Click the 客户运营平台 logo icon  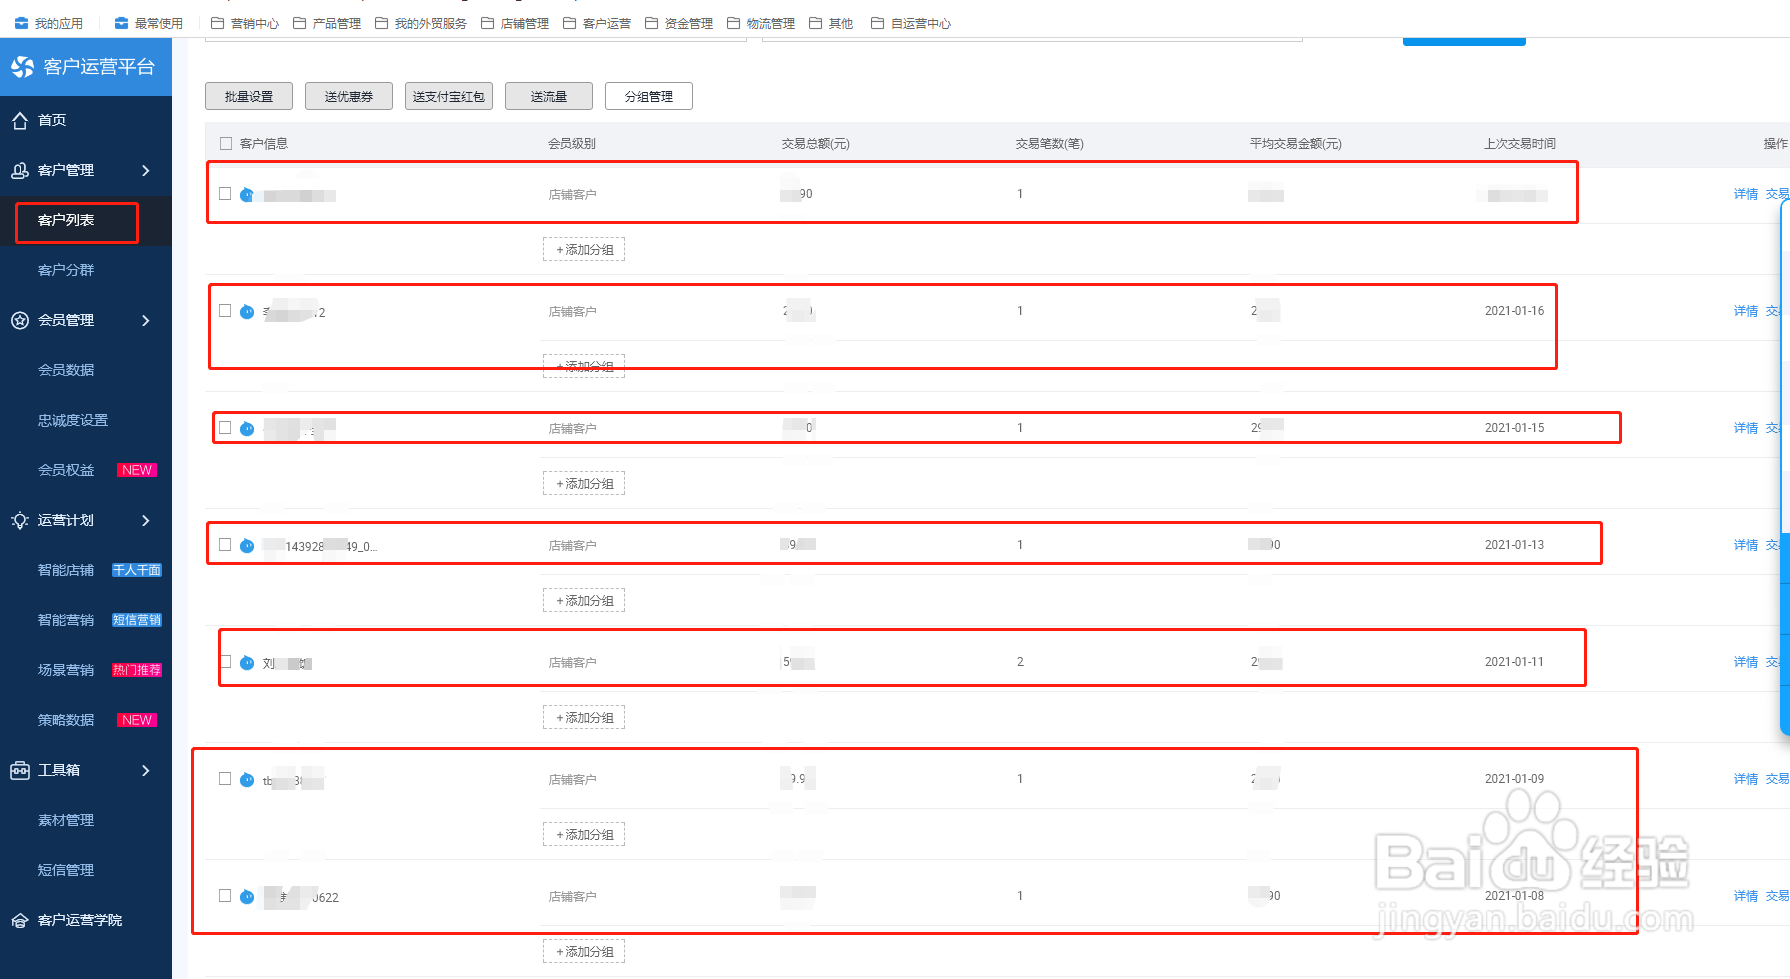coord(22,67)
